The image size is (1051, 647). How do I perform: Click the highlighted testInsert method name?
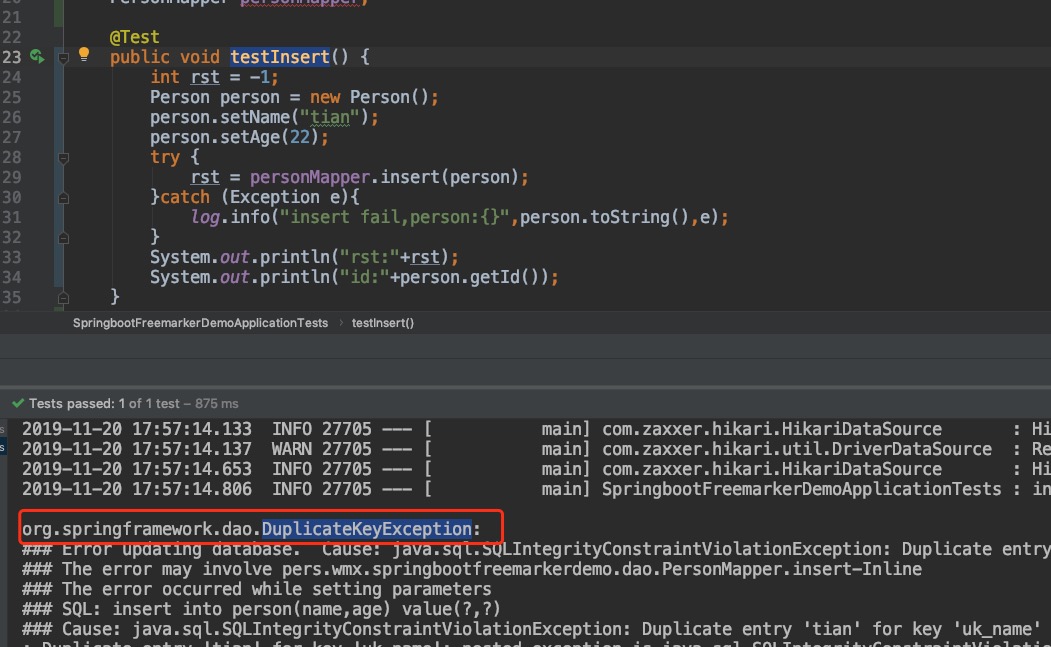pyautogui.click(x=279, y=57)
